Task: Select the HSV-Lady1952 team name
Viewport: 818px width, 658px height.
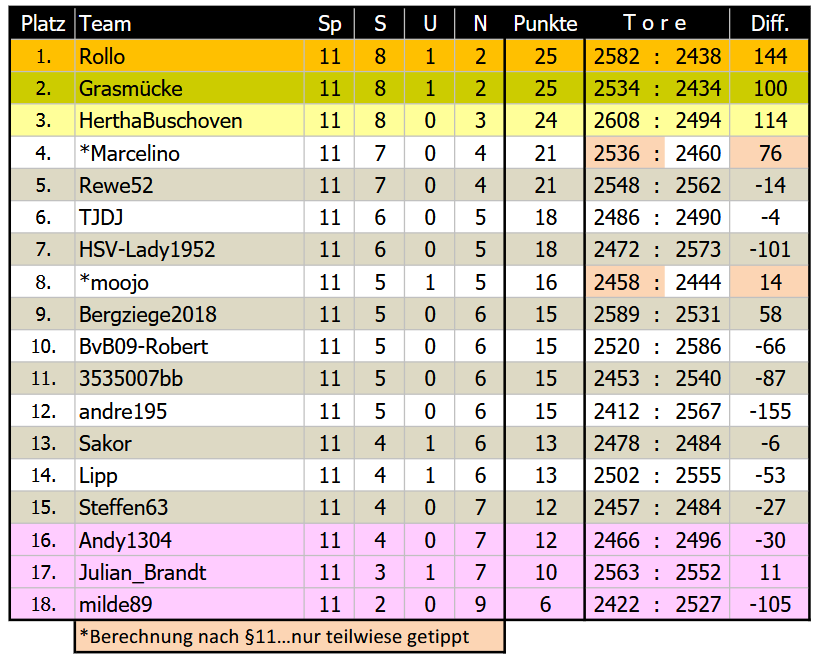Action: pos(147,250)
